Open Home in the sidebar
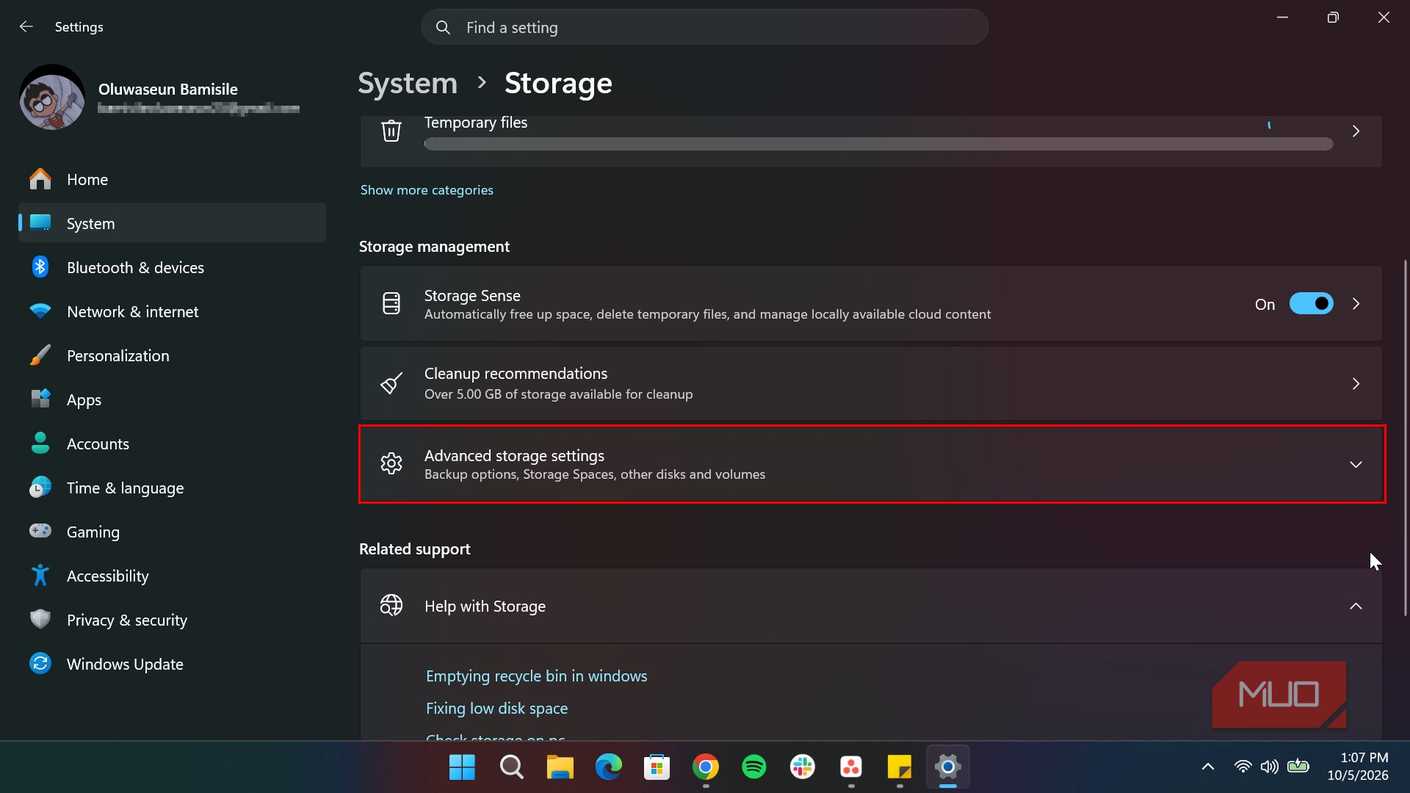This screenshot has height=793, width=1410. coord(172,180)
